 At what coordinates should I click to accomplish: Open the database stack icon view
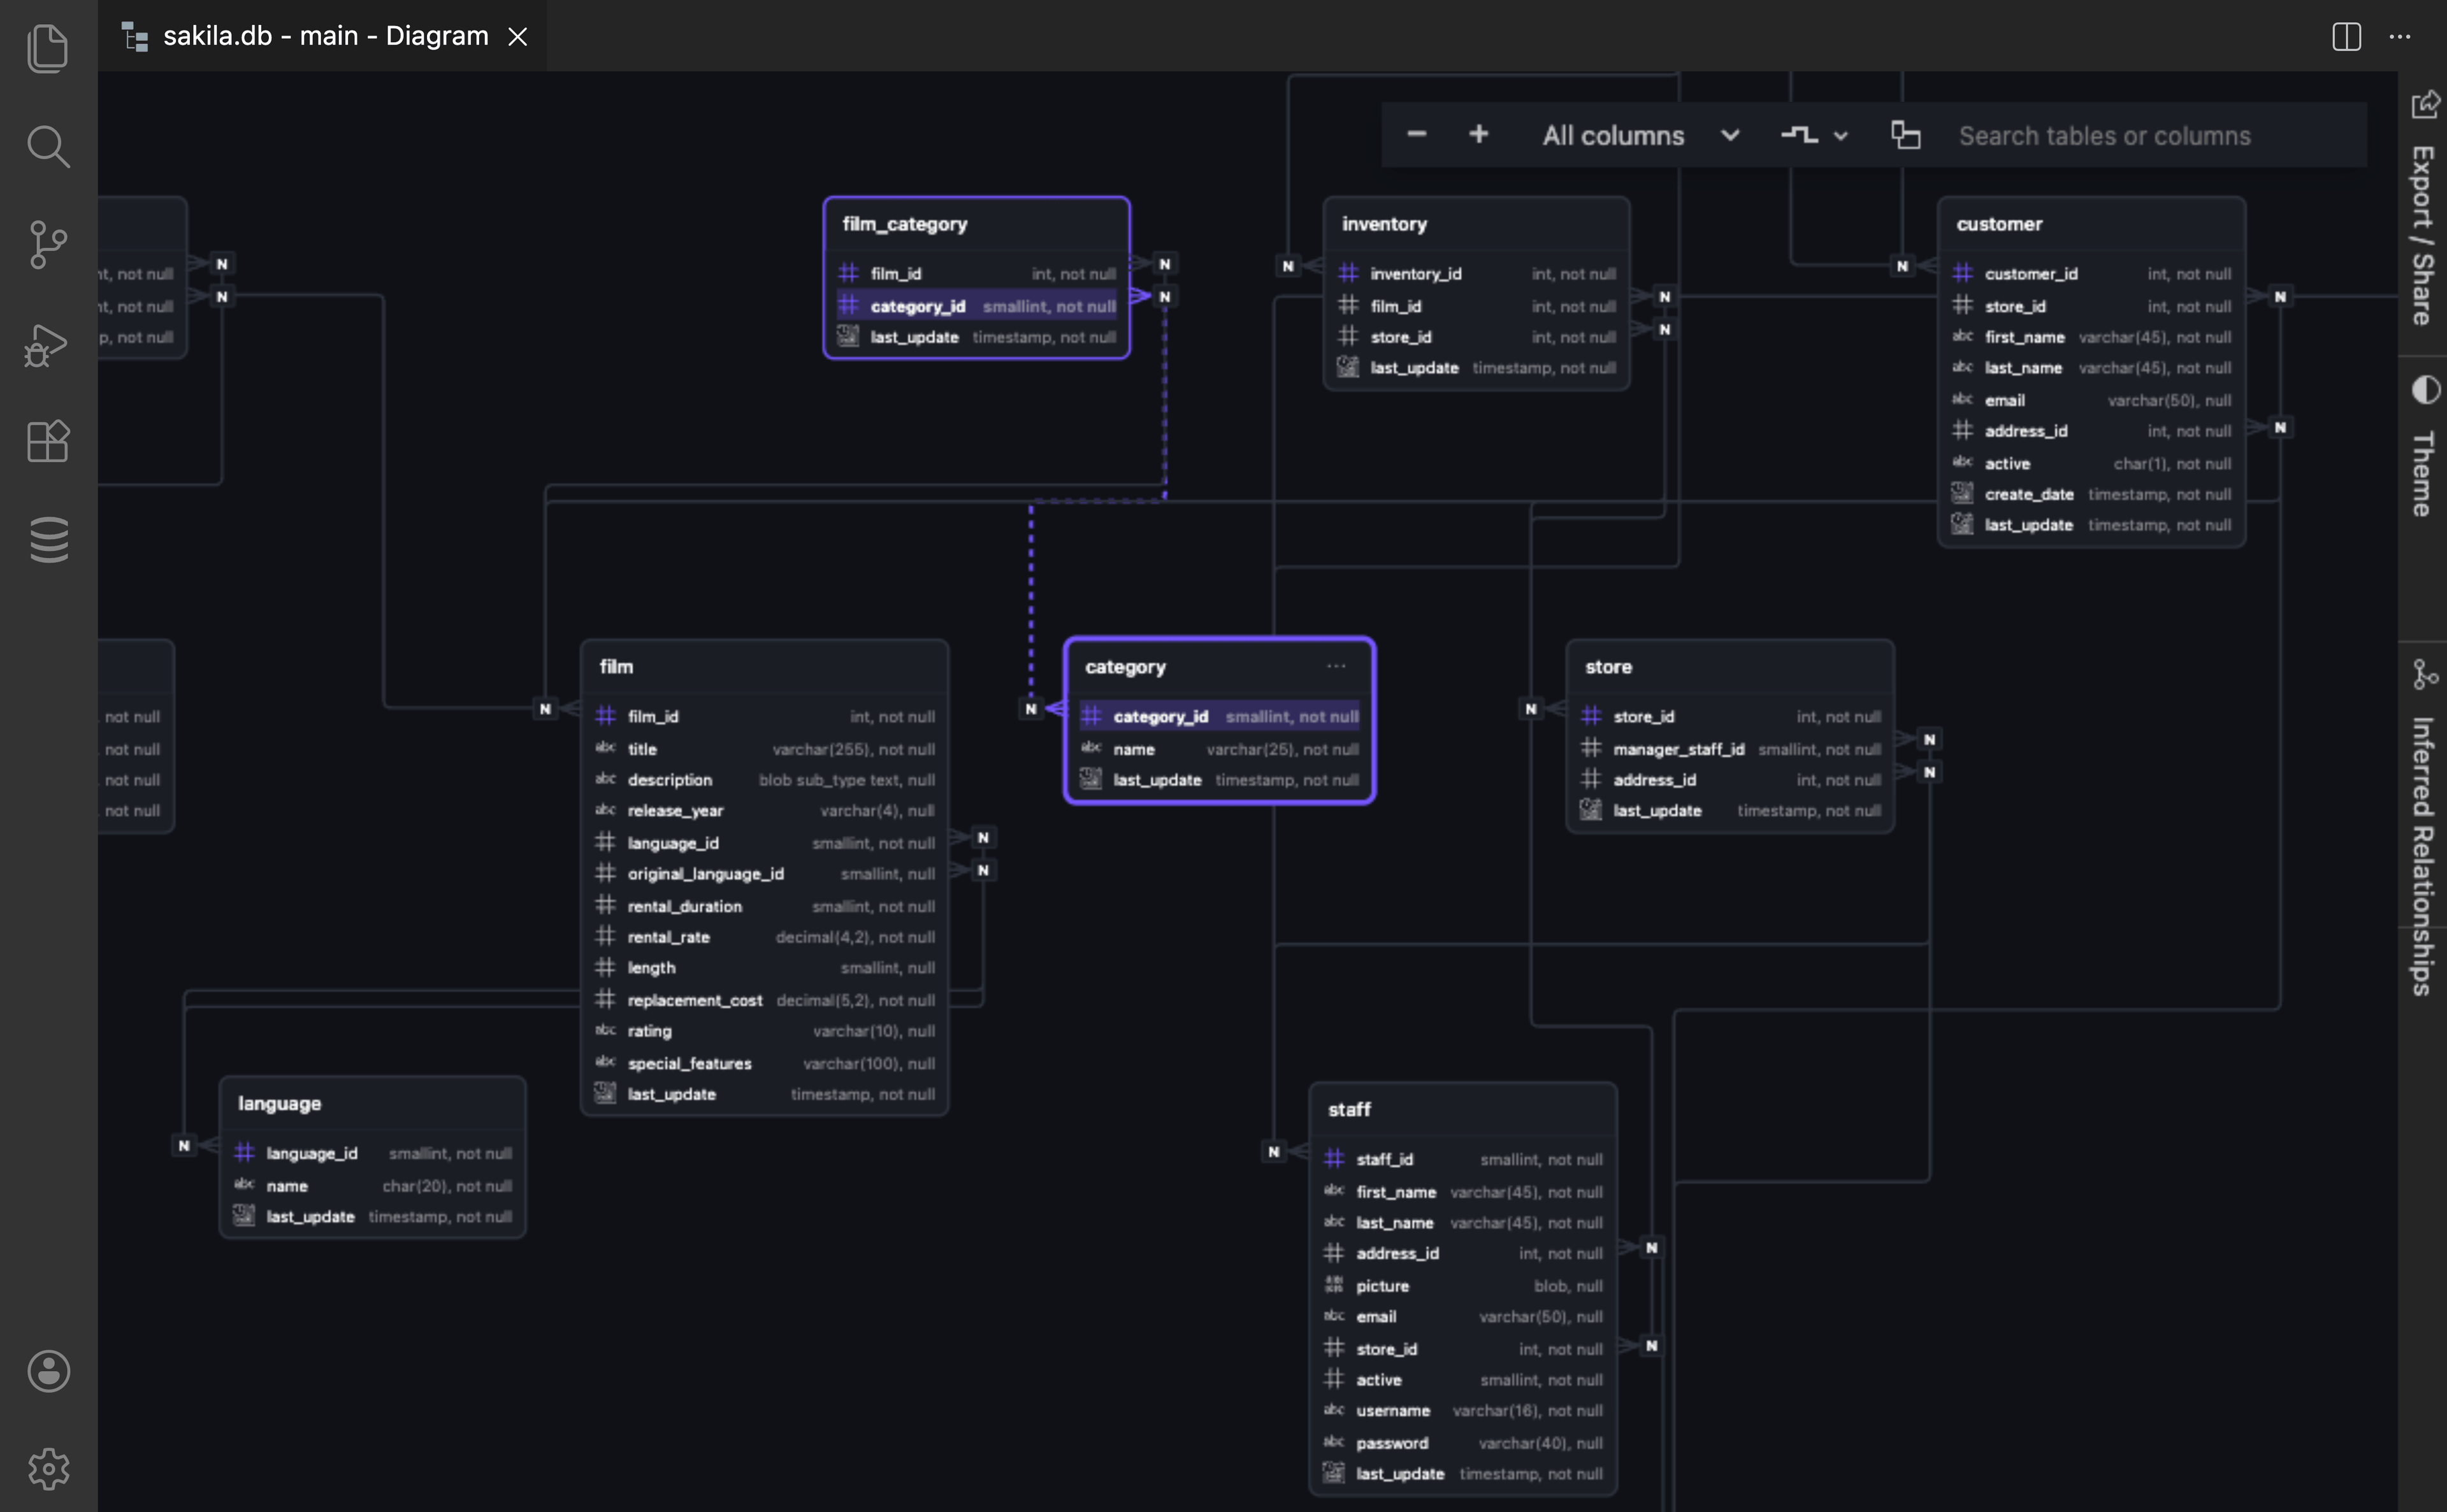point(48,539)
